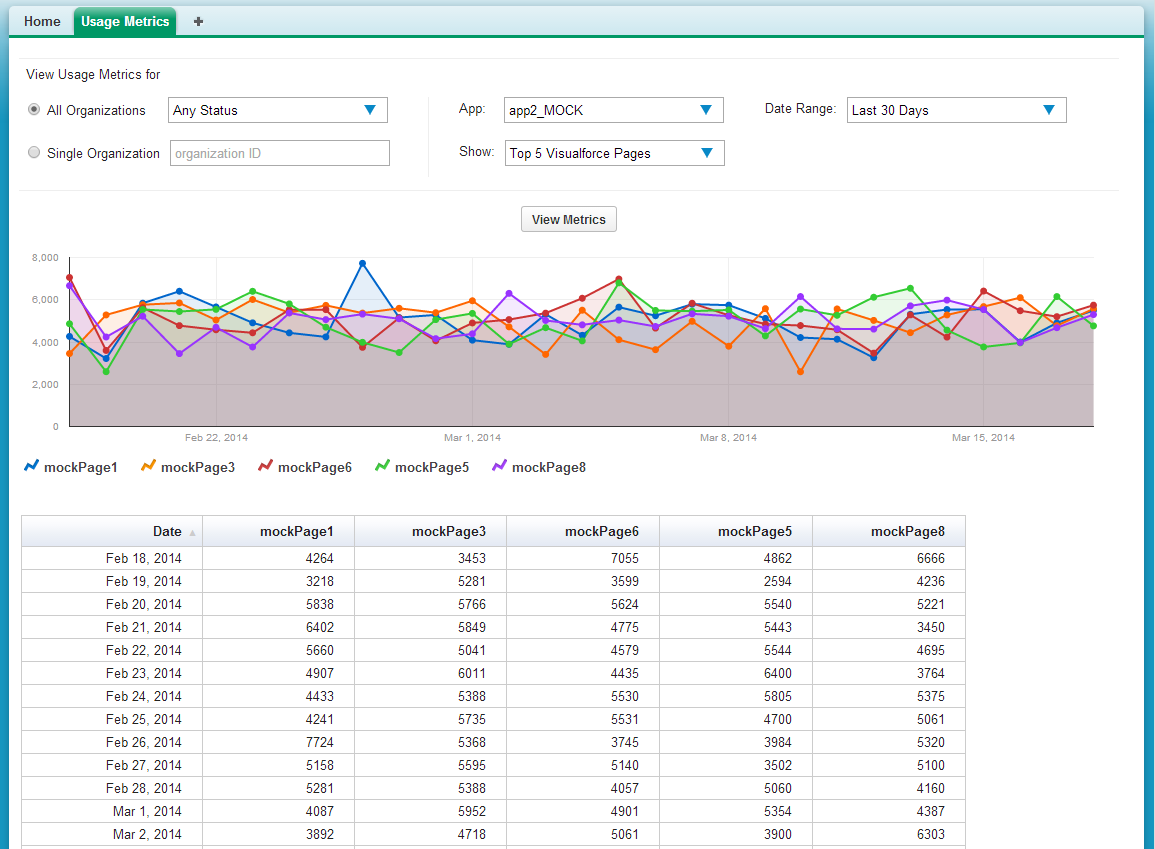Click the mockPage8 column header
This screenshot has width=1155, height=849.
(889, 532)
